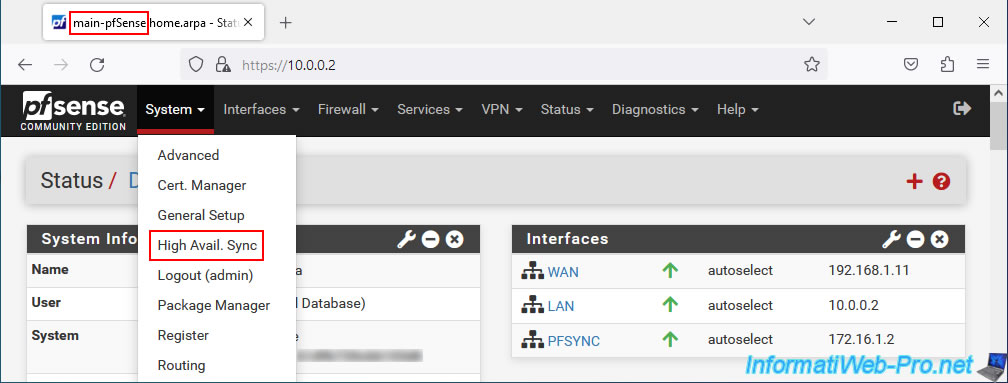This screenshot has height=383, width=1008.
Task: Click autoselect in the WAN row
Action: (740, 271)
